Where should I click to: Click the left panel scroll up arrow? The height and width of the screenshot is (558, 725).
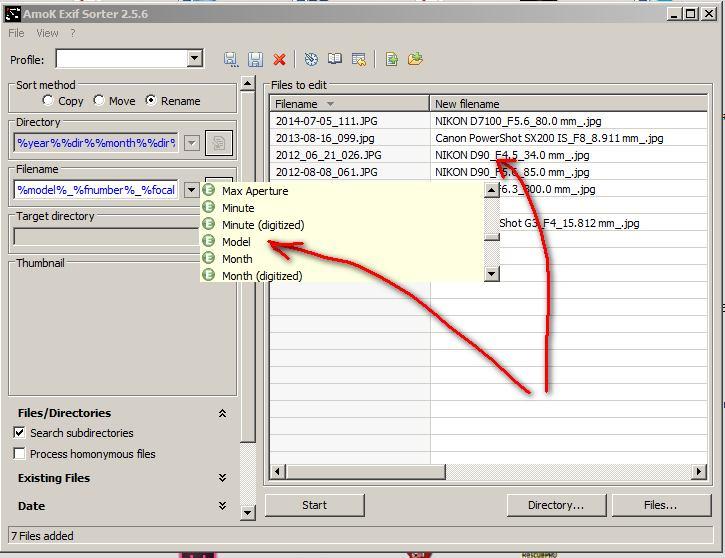(248, 84)
